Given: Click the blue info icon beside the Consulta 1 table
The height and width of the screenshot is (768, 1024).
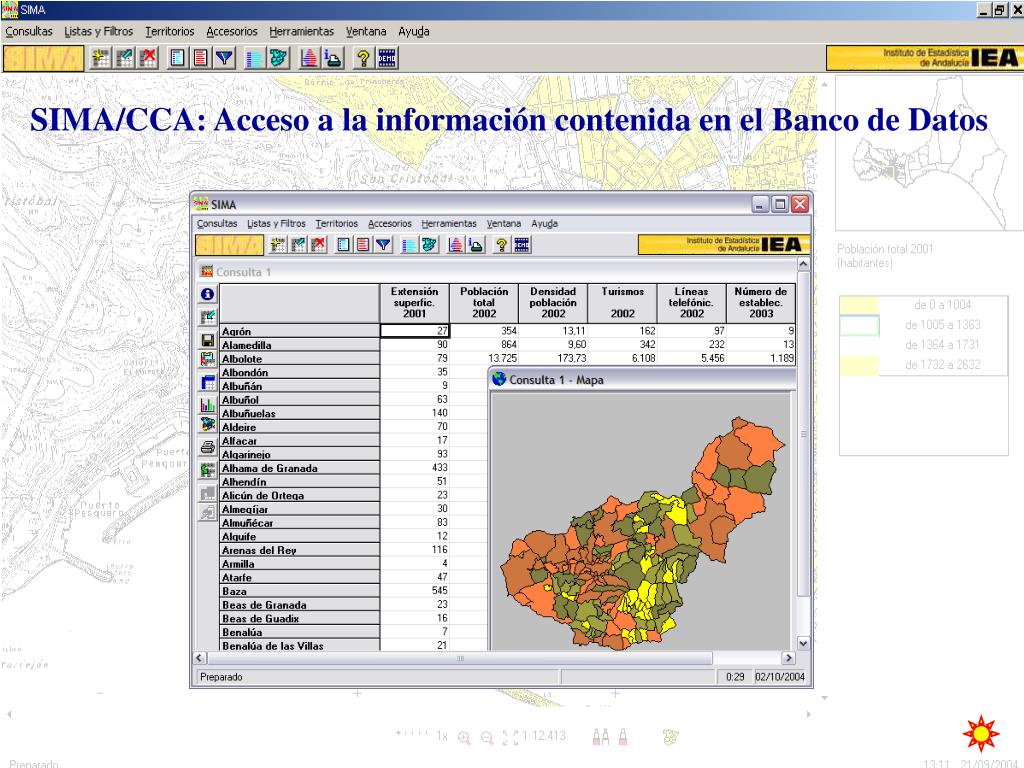Looking at the screenshot, I should click(x=208, y=294).
